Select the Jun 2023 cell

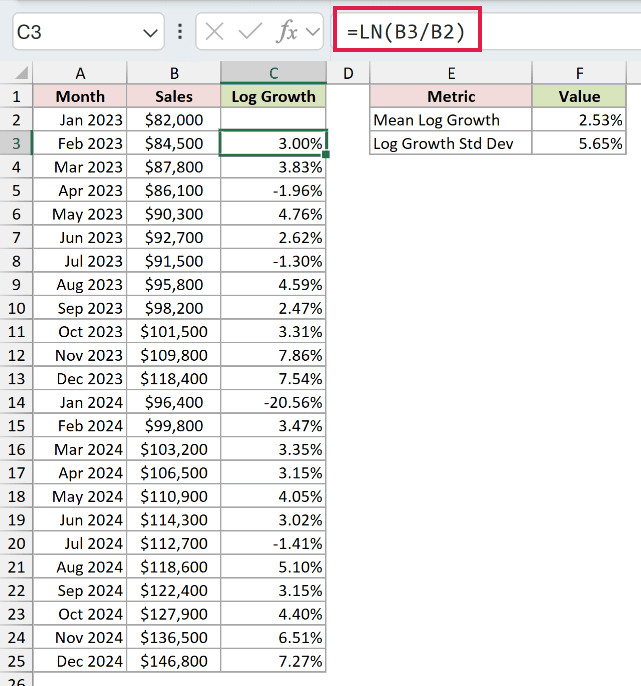(x=80, y=238)
